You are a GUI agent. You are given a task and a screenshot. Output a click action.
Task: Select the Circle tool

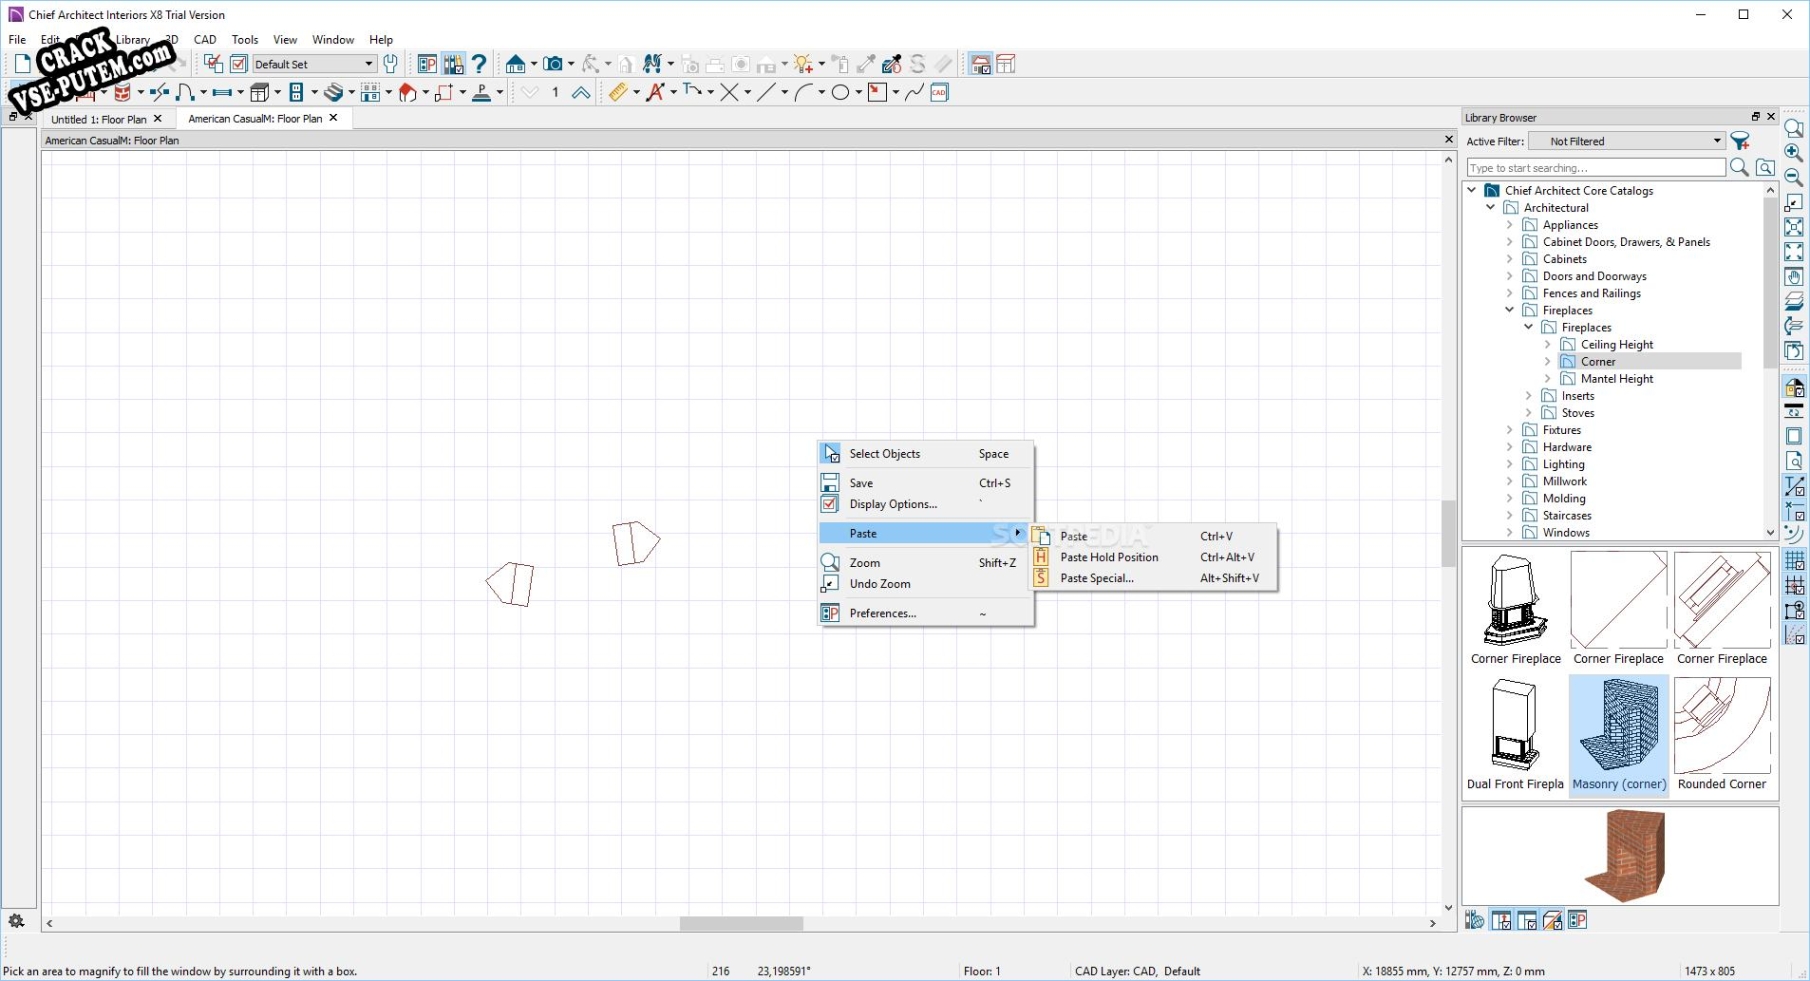coord(841,92)
